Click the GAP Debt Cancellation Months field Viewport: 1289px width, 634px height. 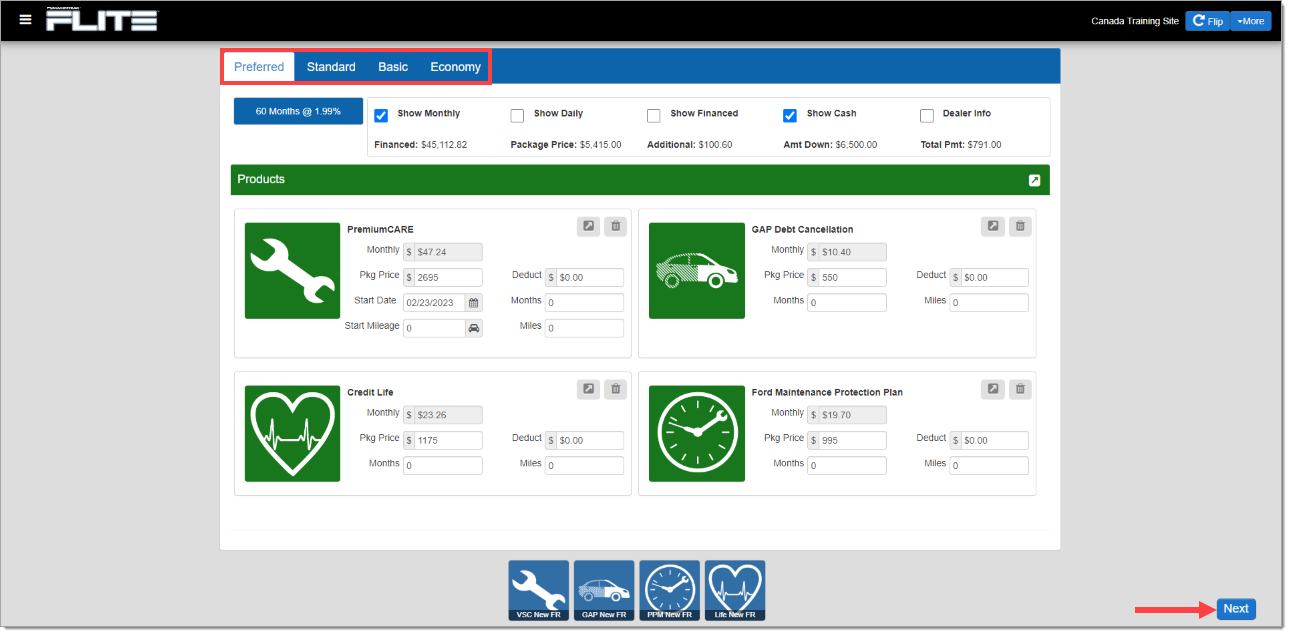(x=847, y=303)
